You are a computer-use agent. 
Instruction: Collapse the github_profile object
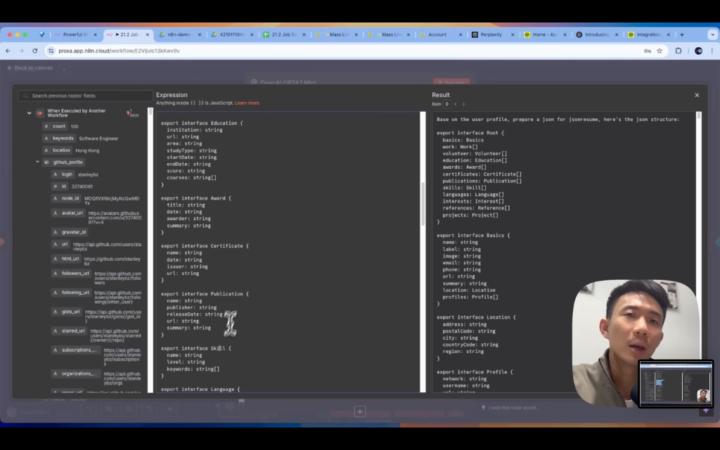point(38,162)
